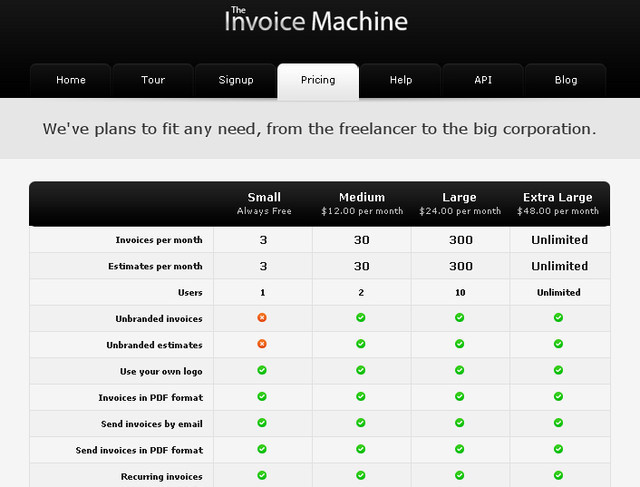Click Extra Large checkmark for PDF sending
This screenshot has height=487, width=640.
[559, 449]
